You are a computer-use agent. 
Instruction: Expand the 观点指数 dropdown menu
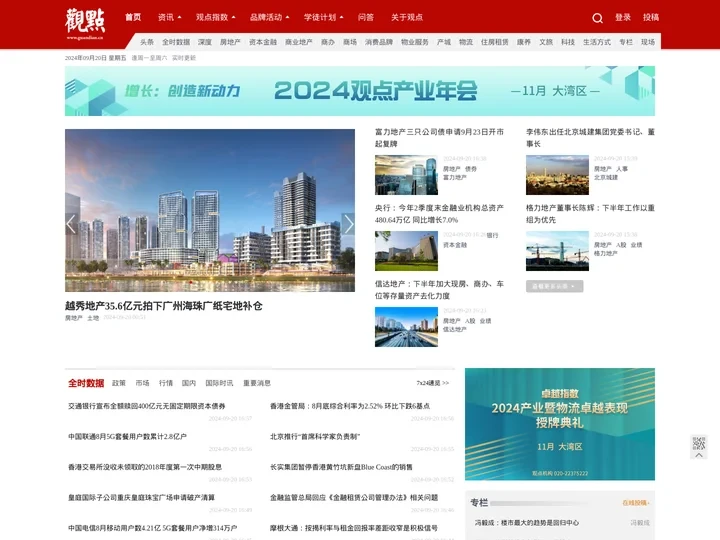[x=215, y=17]
